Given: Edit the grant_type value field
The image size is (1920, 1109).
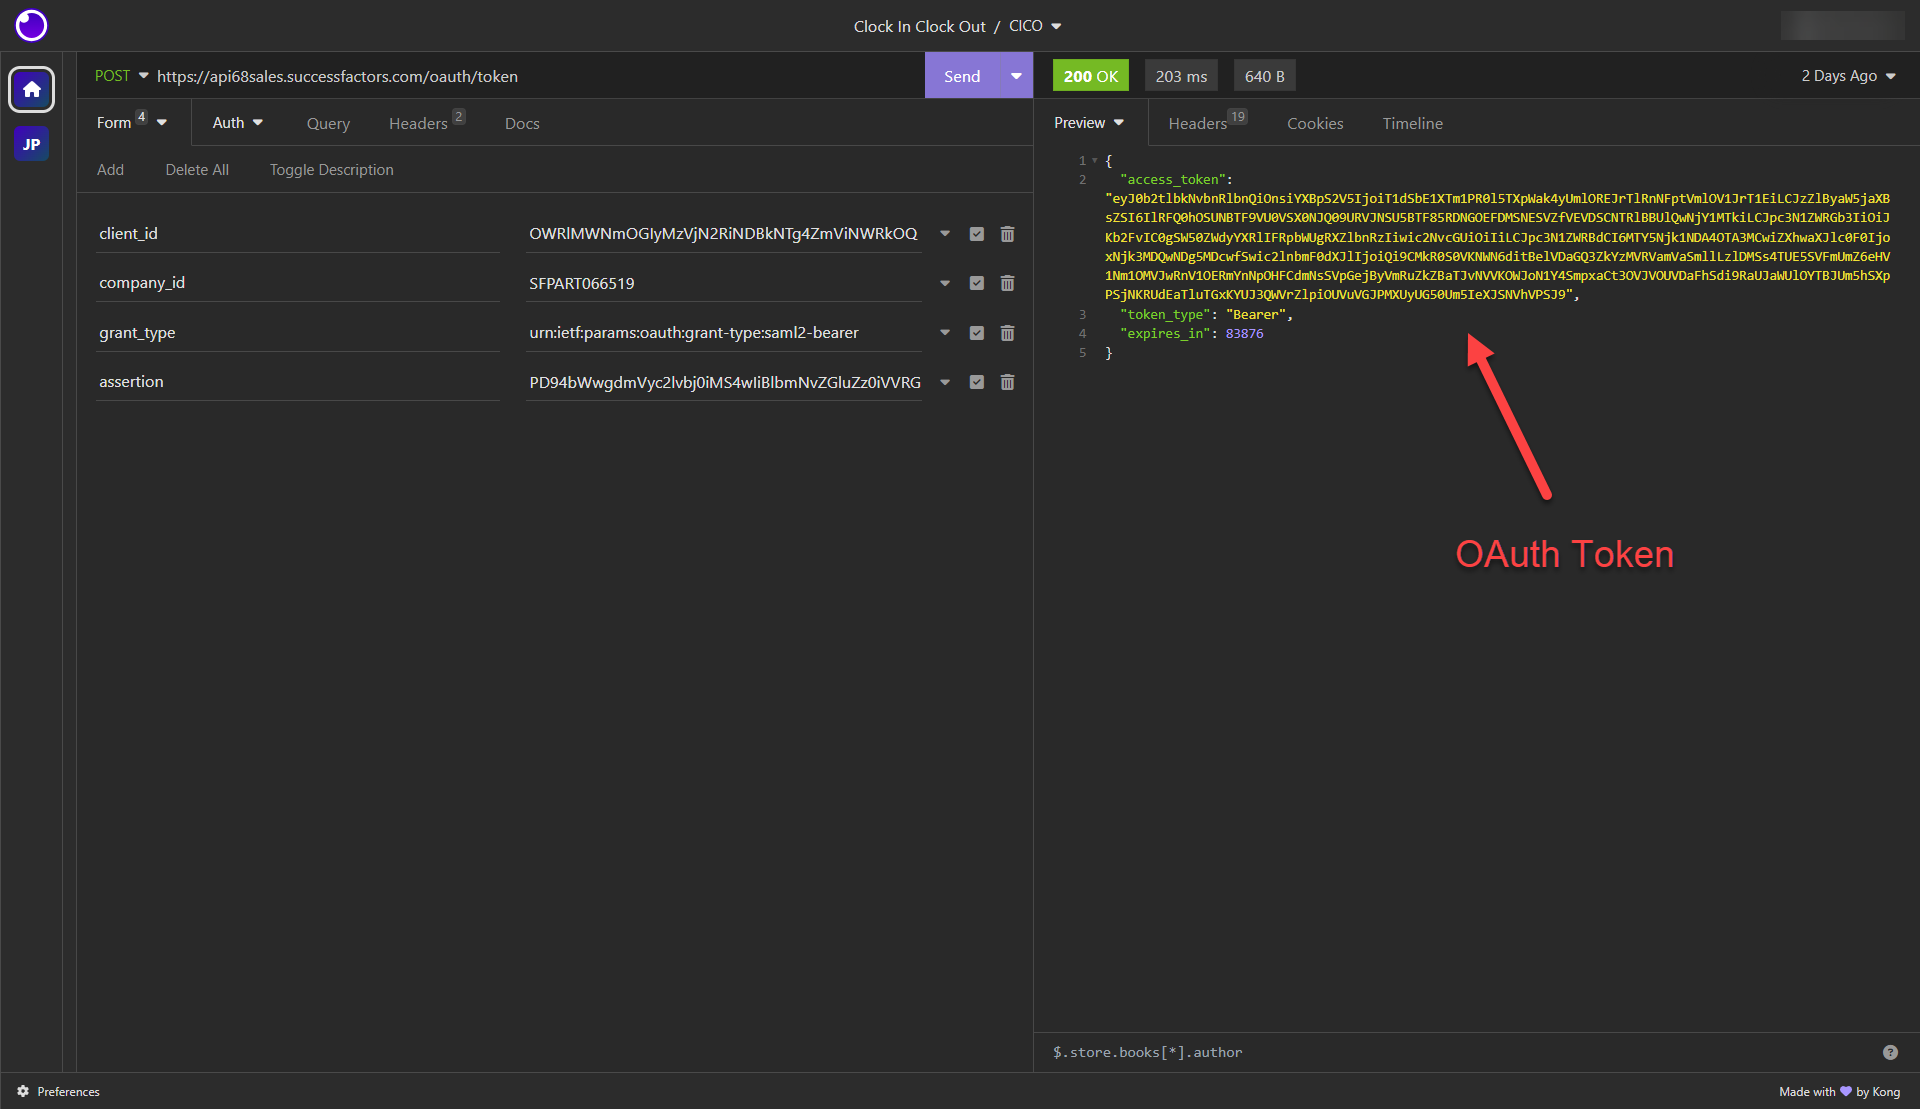Looking at the screenshot, I should (x=724, y=333).
